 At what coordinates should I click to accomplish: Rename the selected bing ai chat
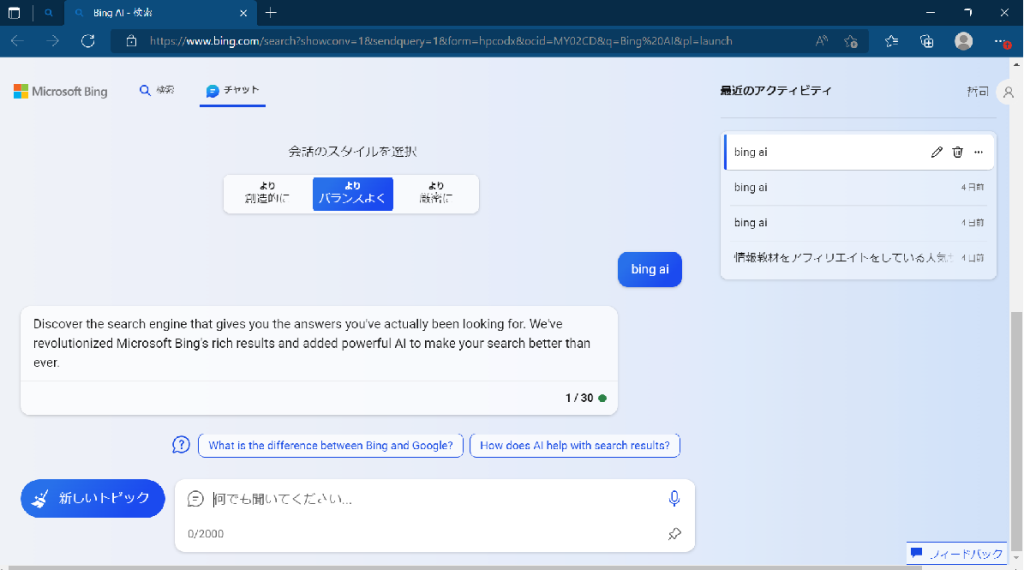pyautogui.click(x=936, y=152)
